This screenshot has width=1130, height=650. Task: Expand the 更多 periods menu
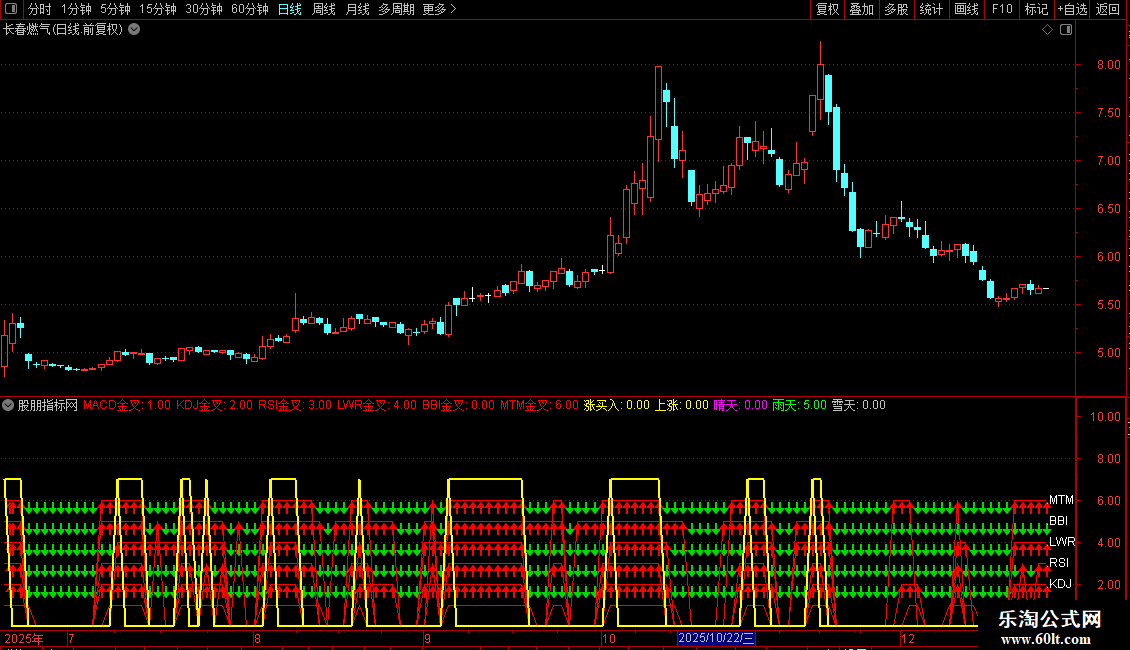pos(440,9)
